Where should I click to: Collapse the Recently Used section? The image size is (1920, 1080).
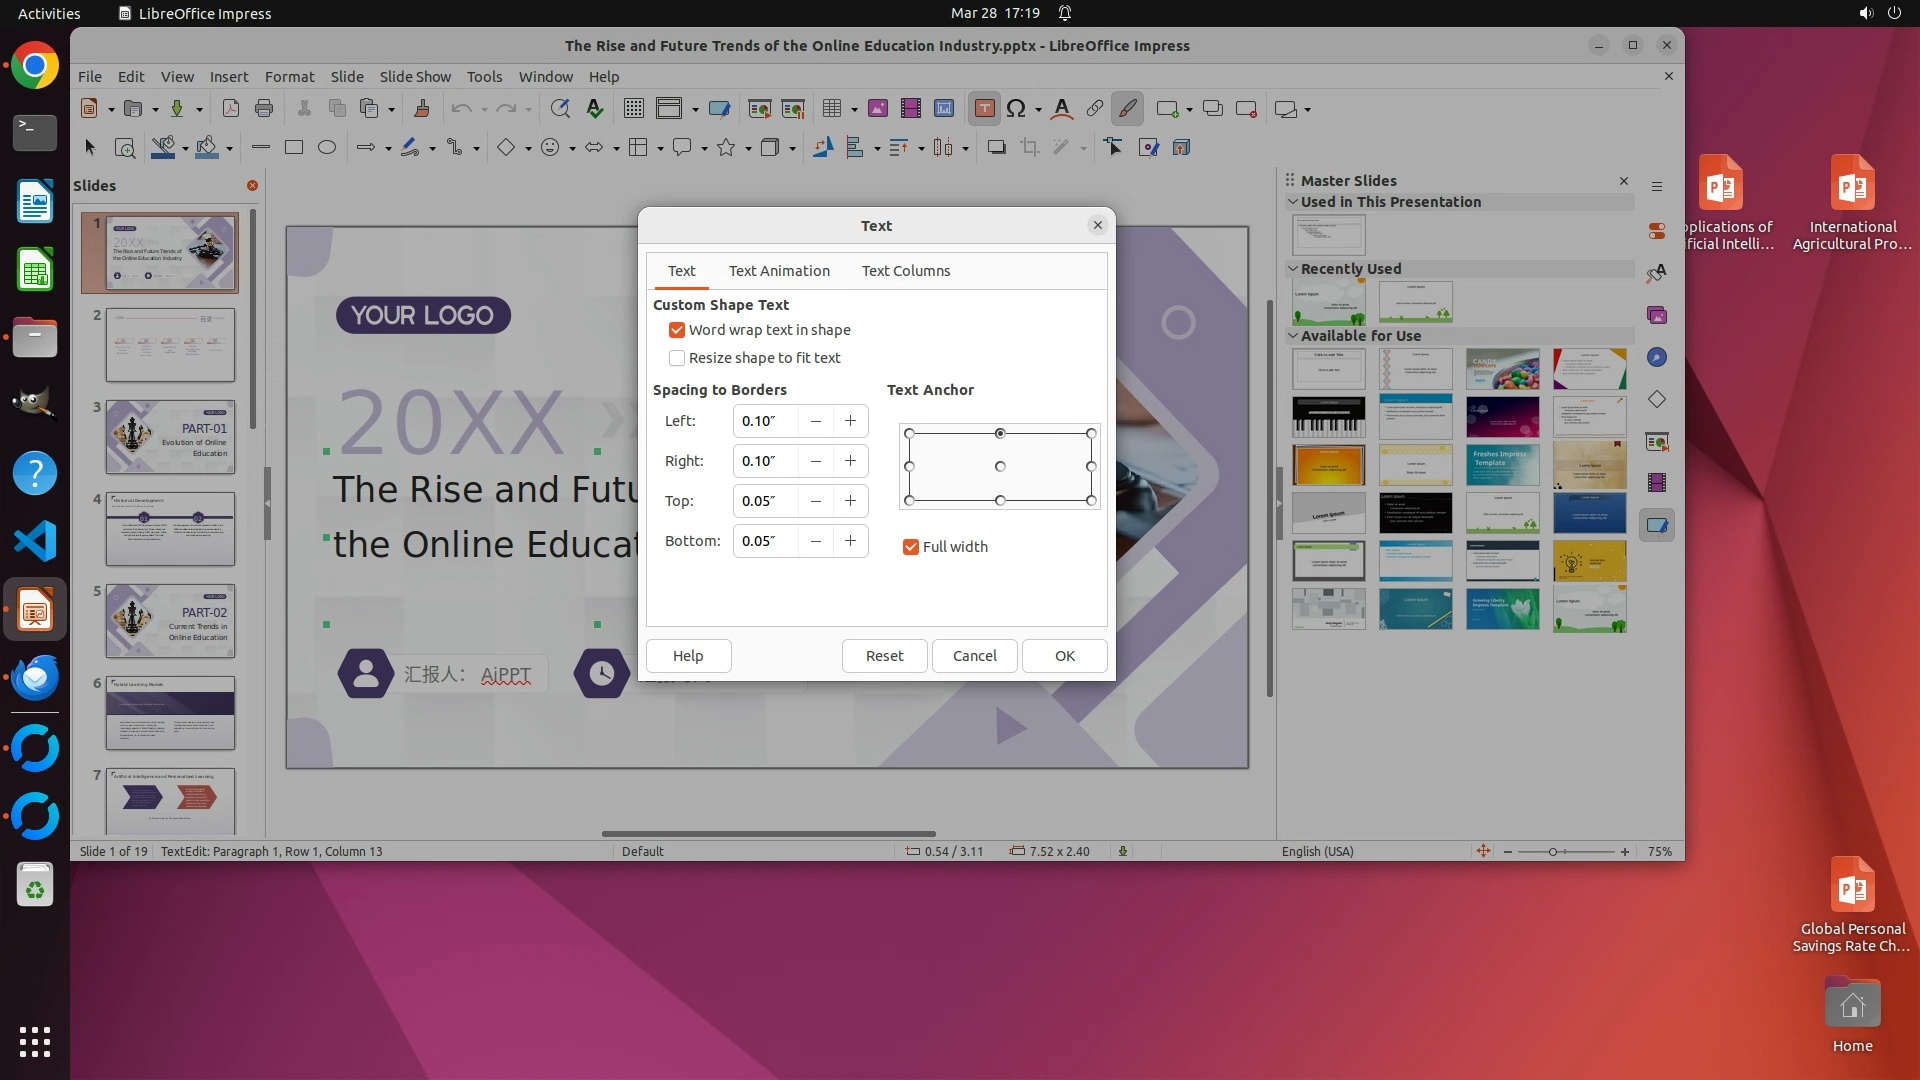[x=1293, y=269]
